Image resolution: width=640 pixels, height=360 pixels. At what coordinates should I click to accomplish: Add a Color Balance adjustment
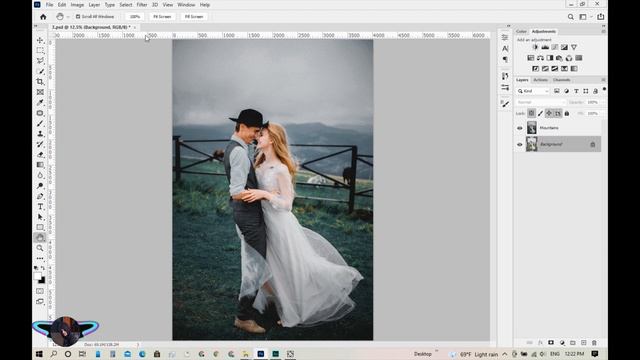[540, 58]
